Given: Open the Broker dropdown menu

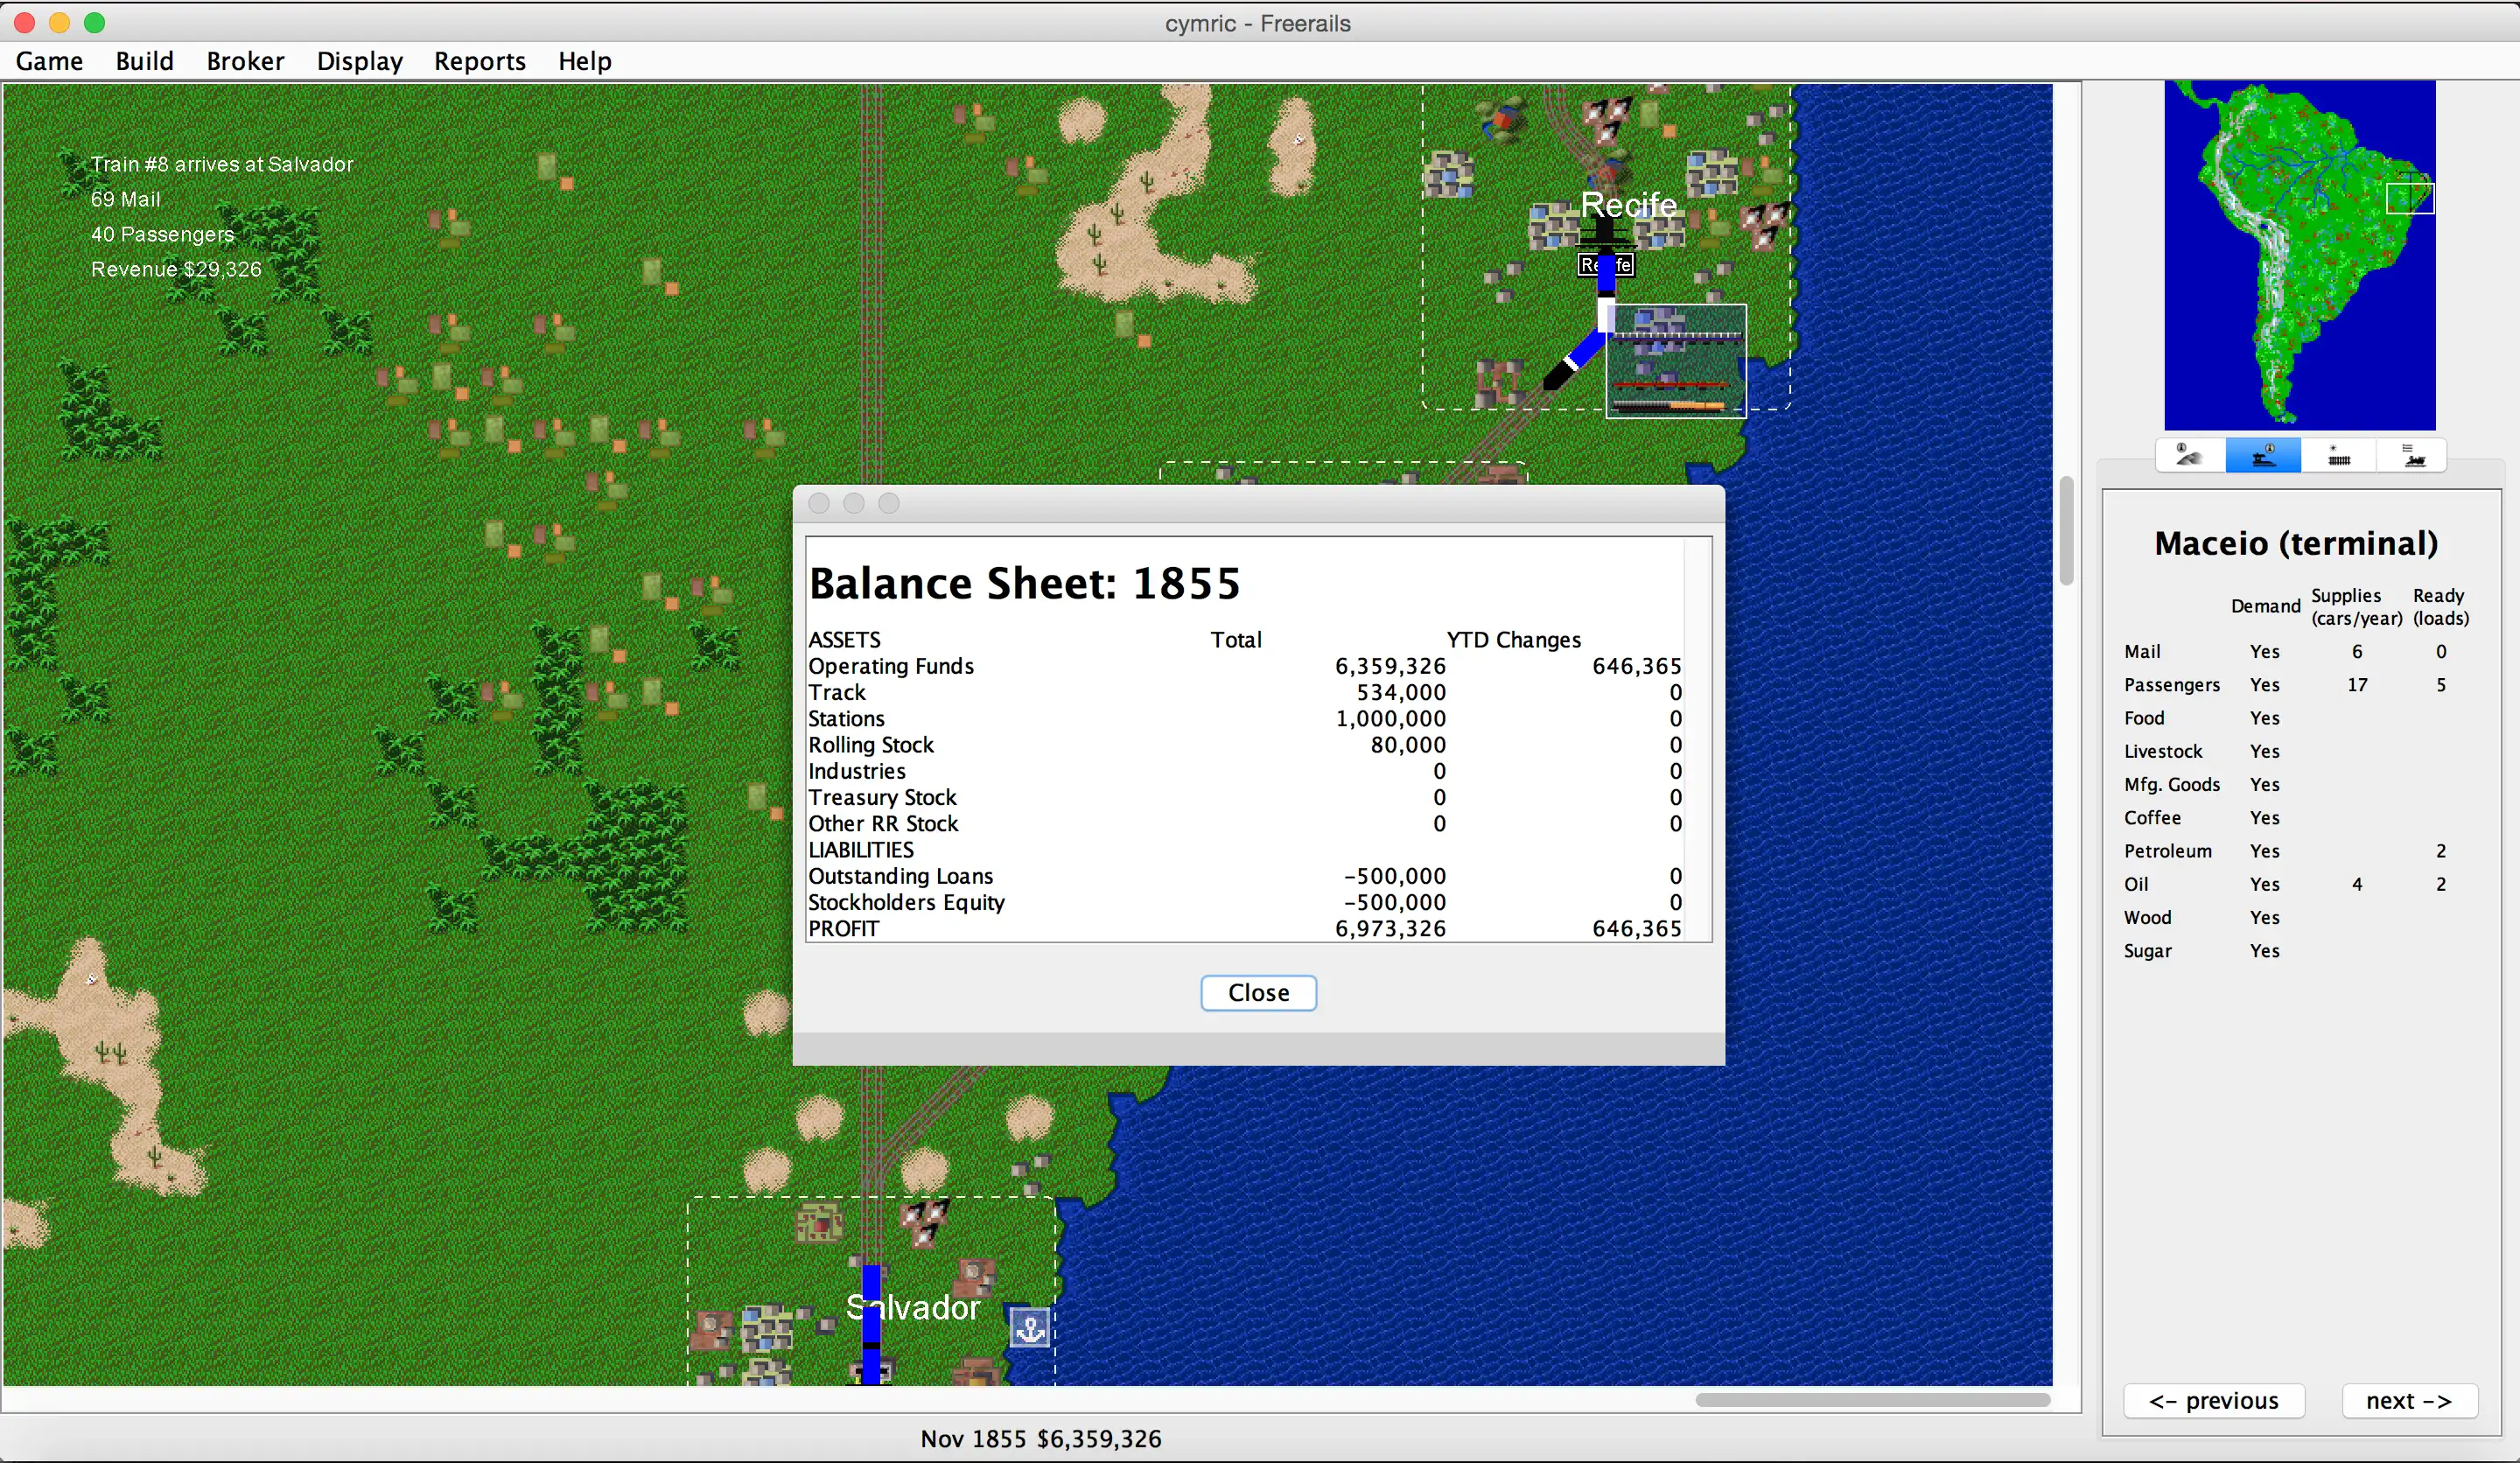Looking at the screenshot, I should [244, 61].
